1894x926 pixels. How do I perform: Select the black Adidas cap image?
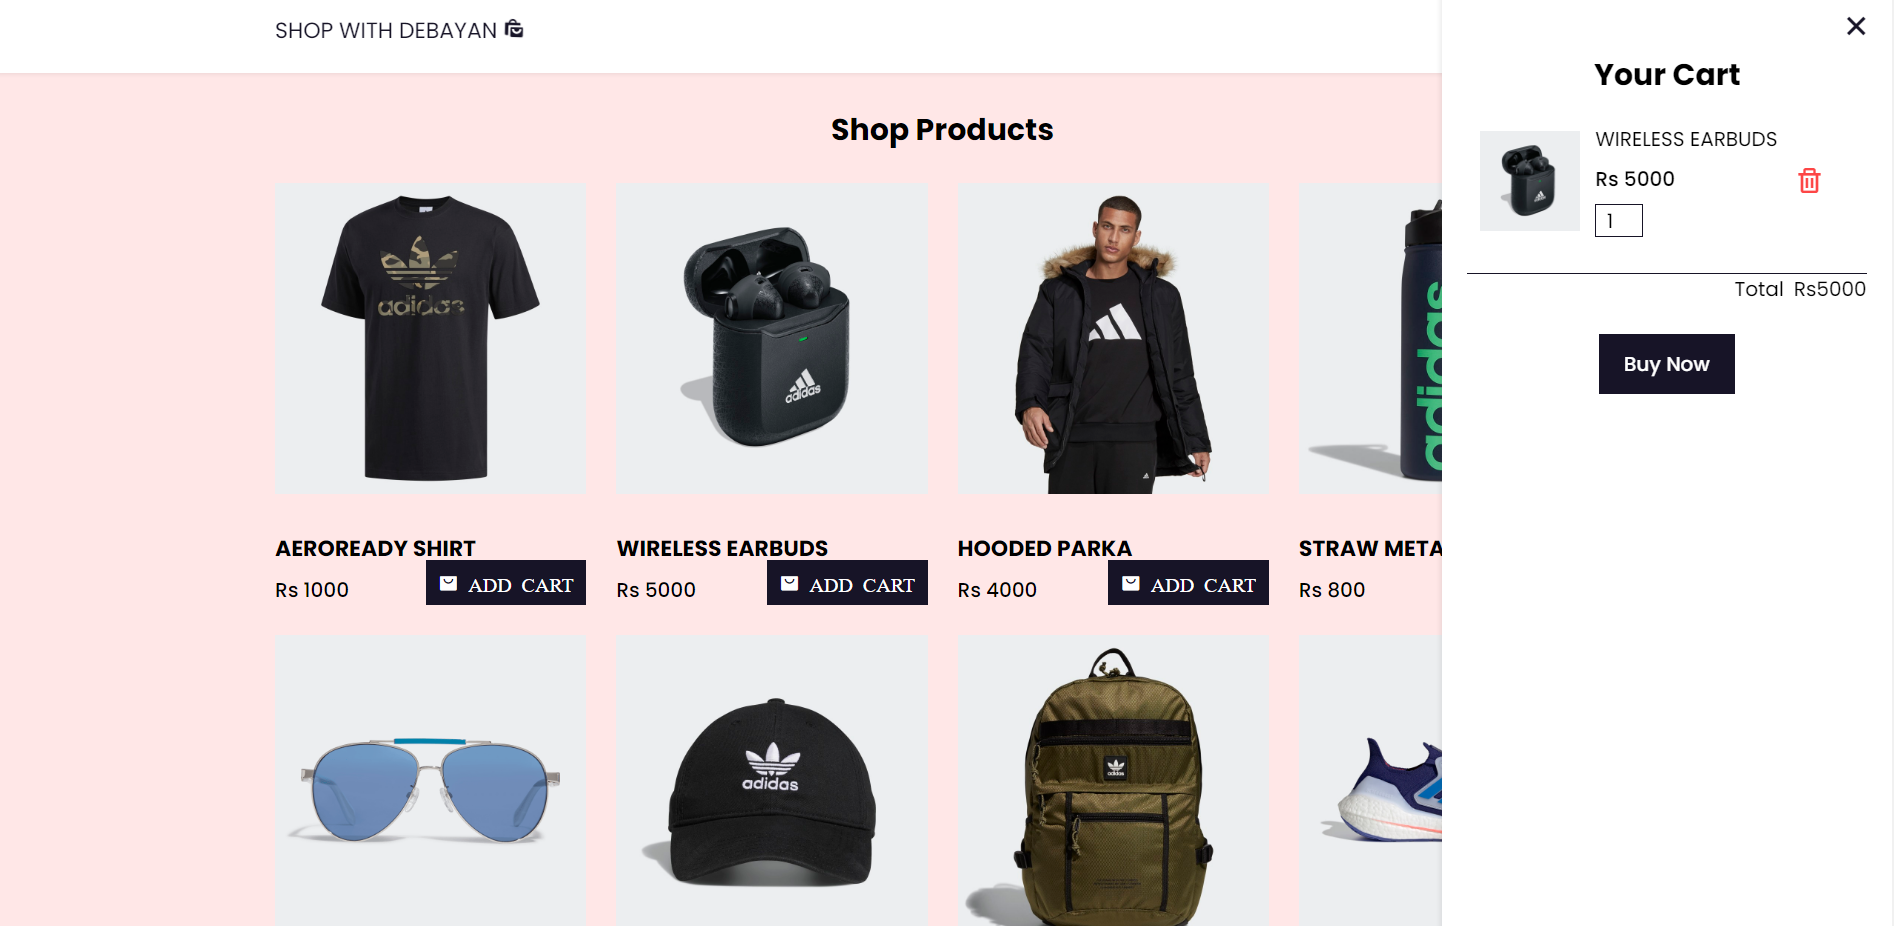[x=772, y=780]
